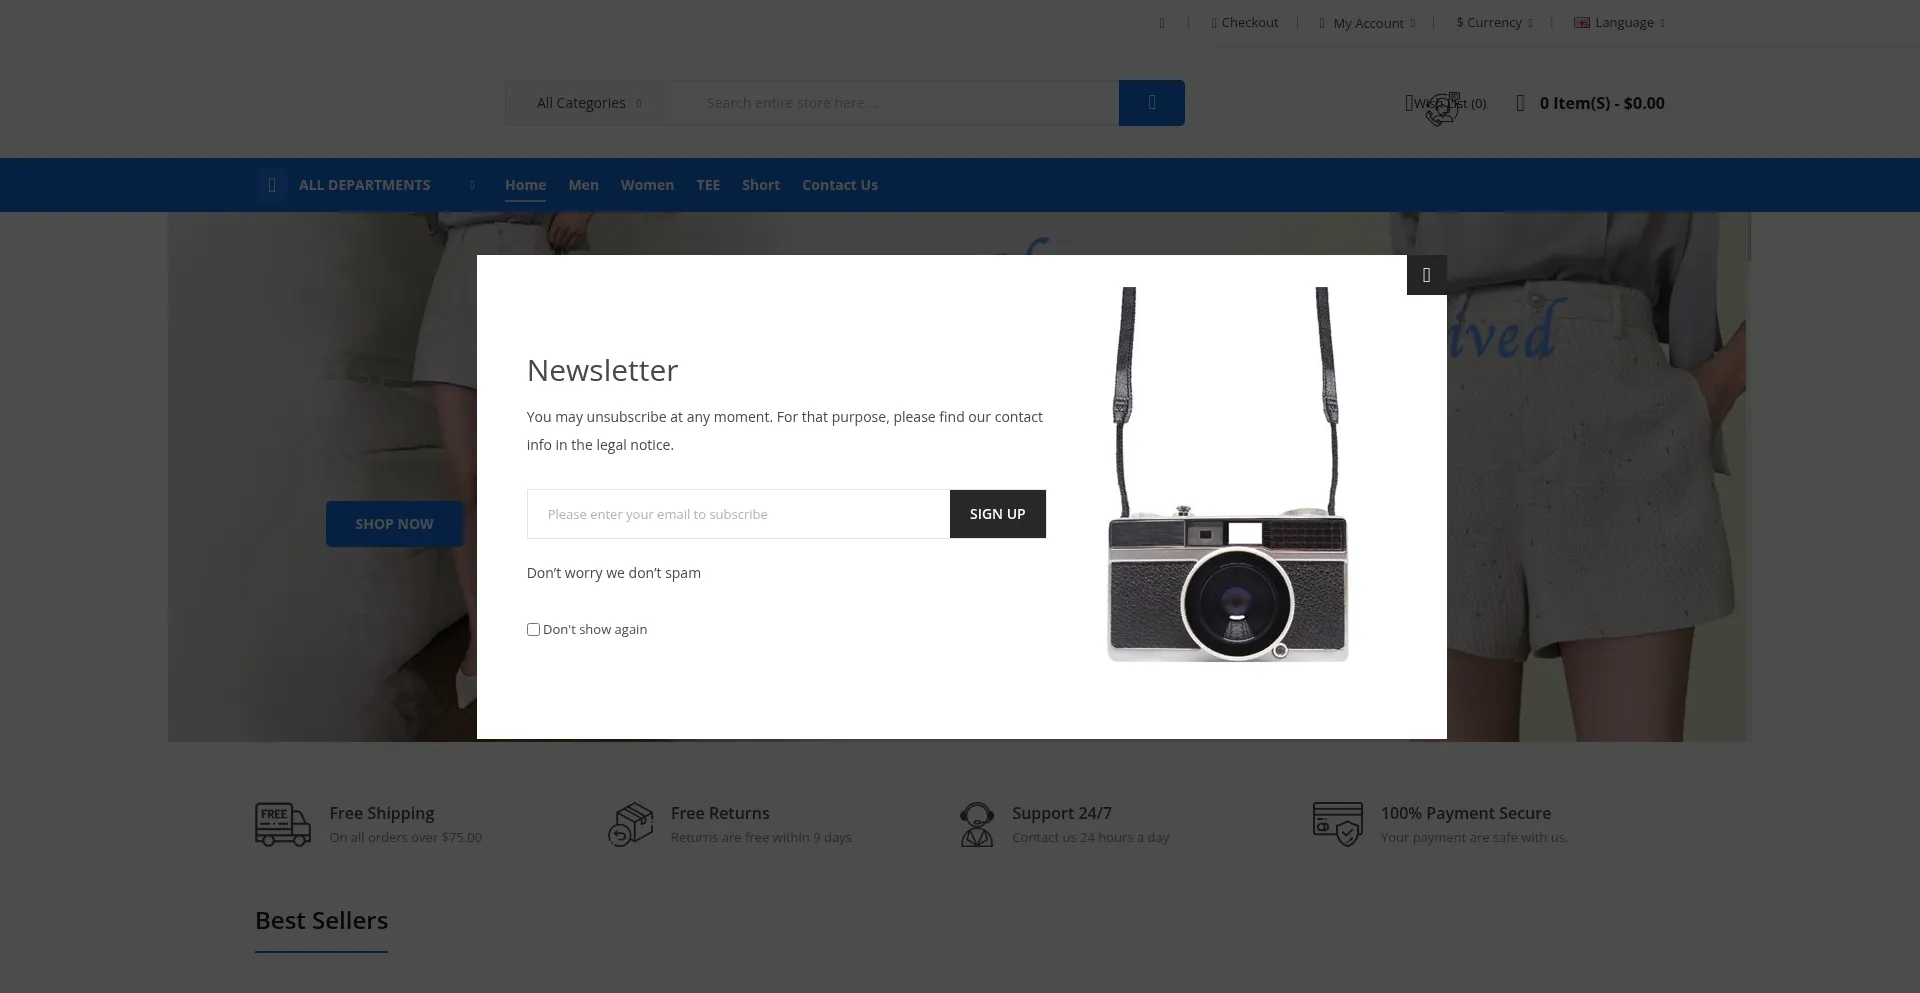
Task: Click the Best Sellers heading
Action: [322, 920]
